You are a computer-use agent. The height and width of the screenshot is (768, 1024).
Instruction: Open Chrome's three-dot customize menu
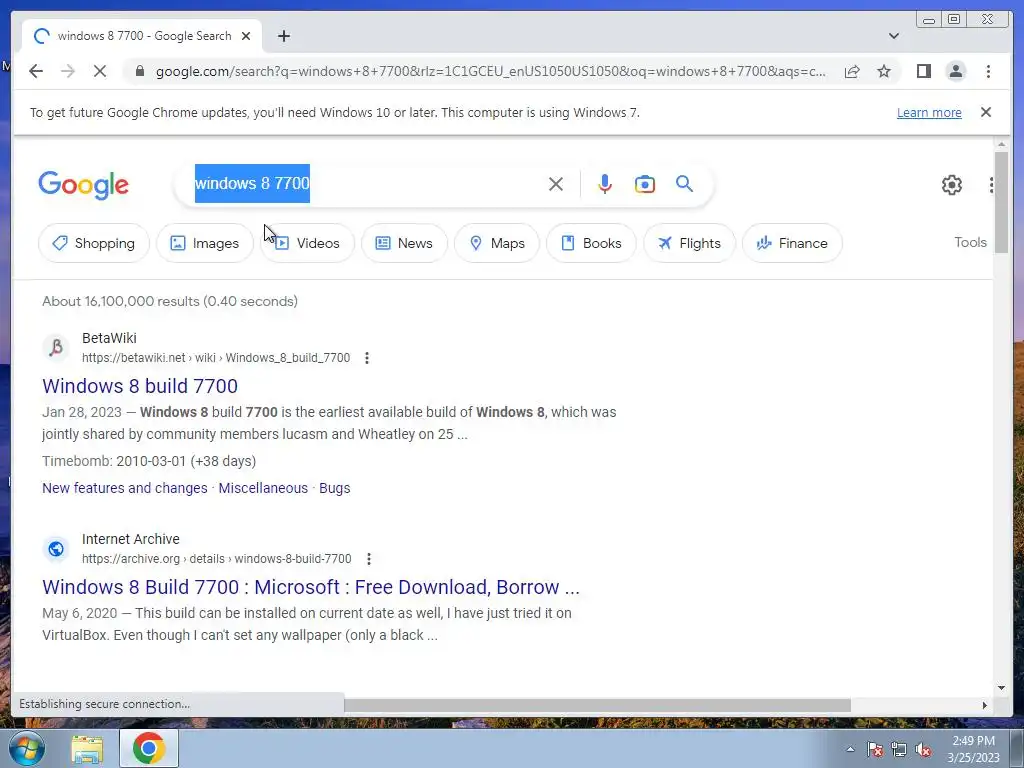pyautogui.click(x=988, y=71)
